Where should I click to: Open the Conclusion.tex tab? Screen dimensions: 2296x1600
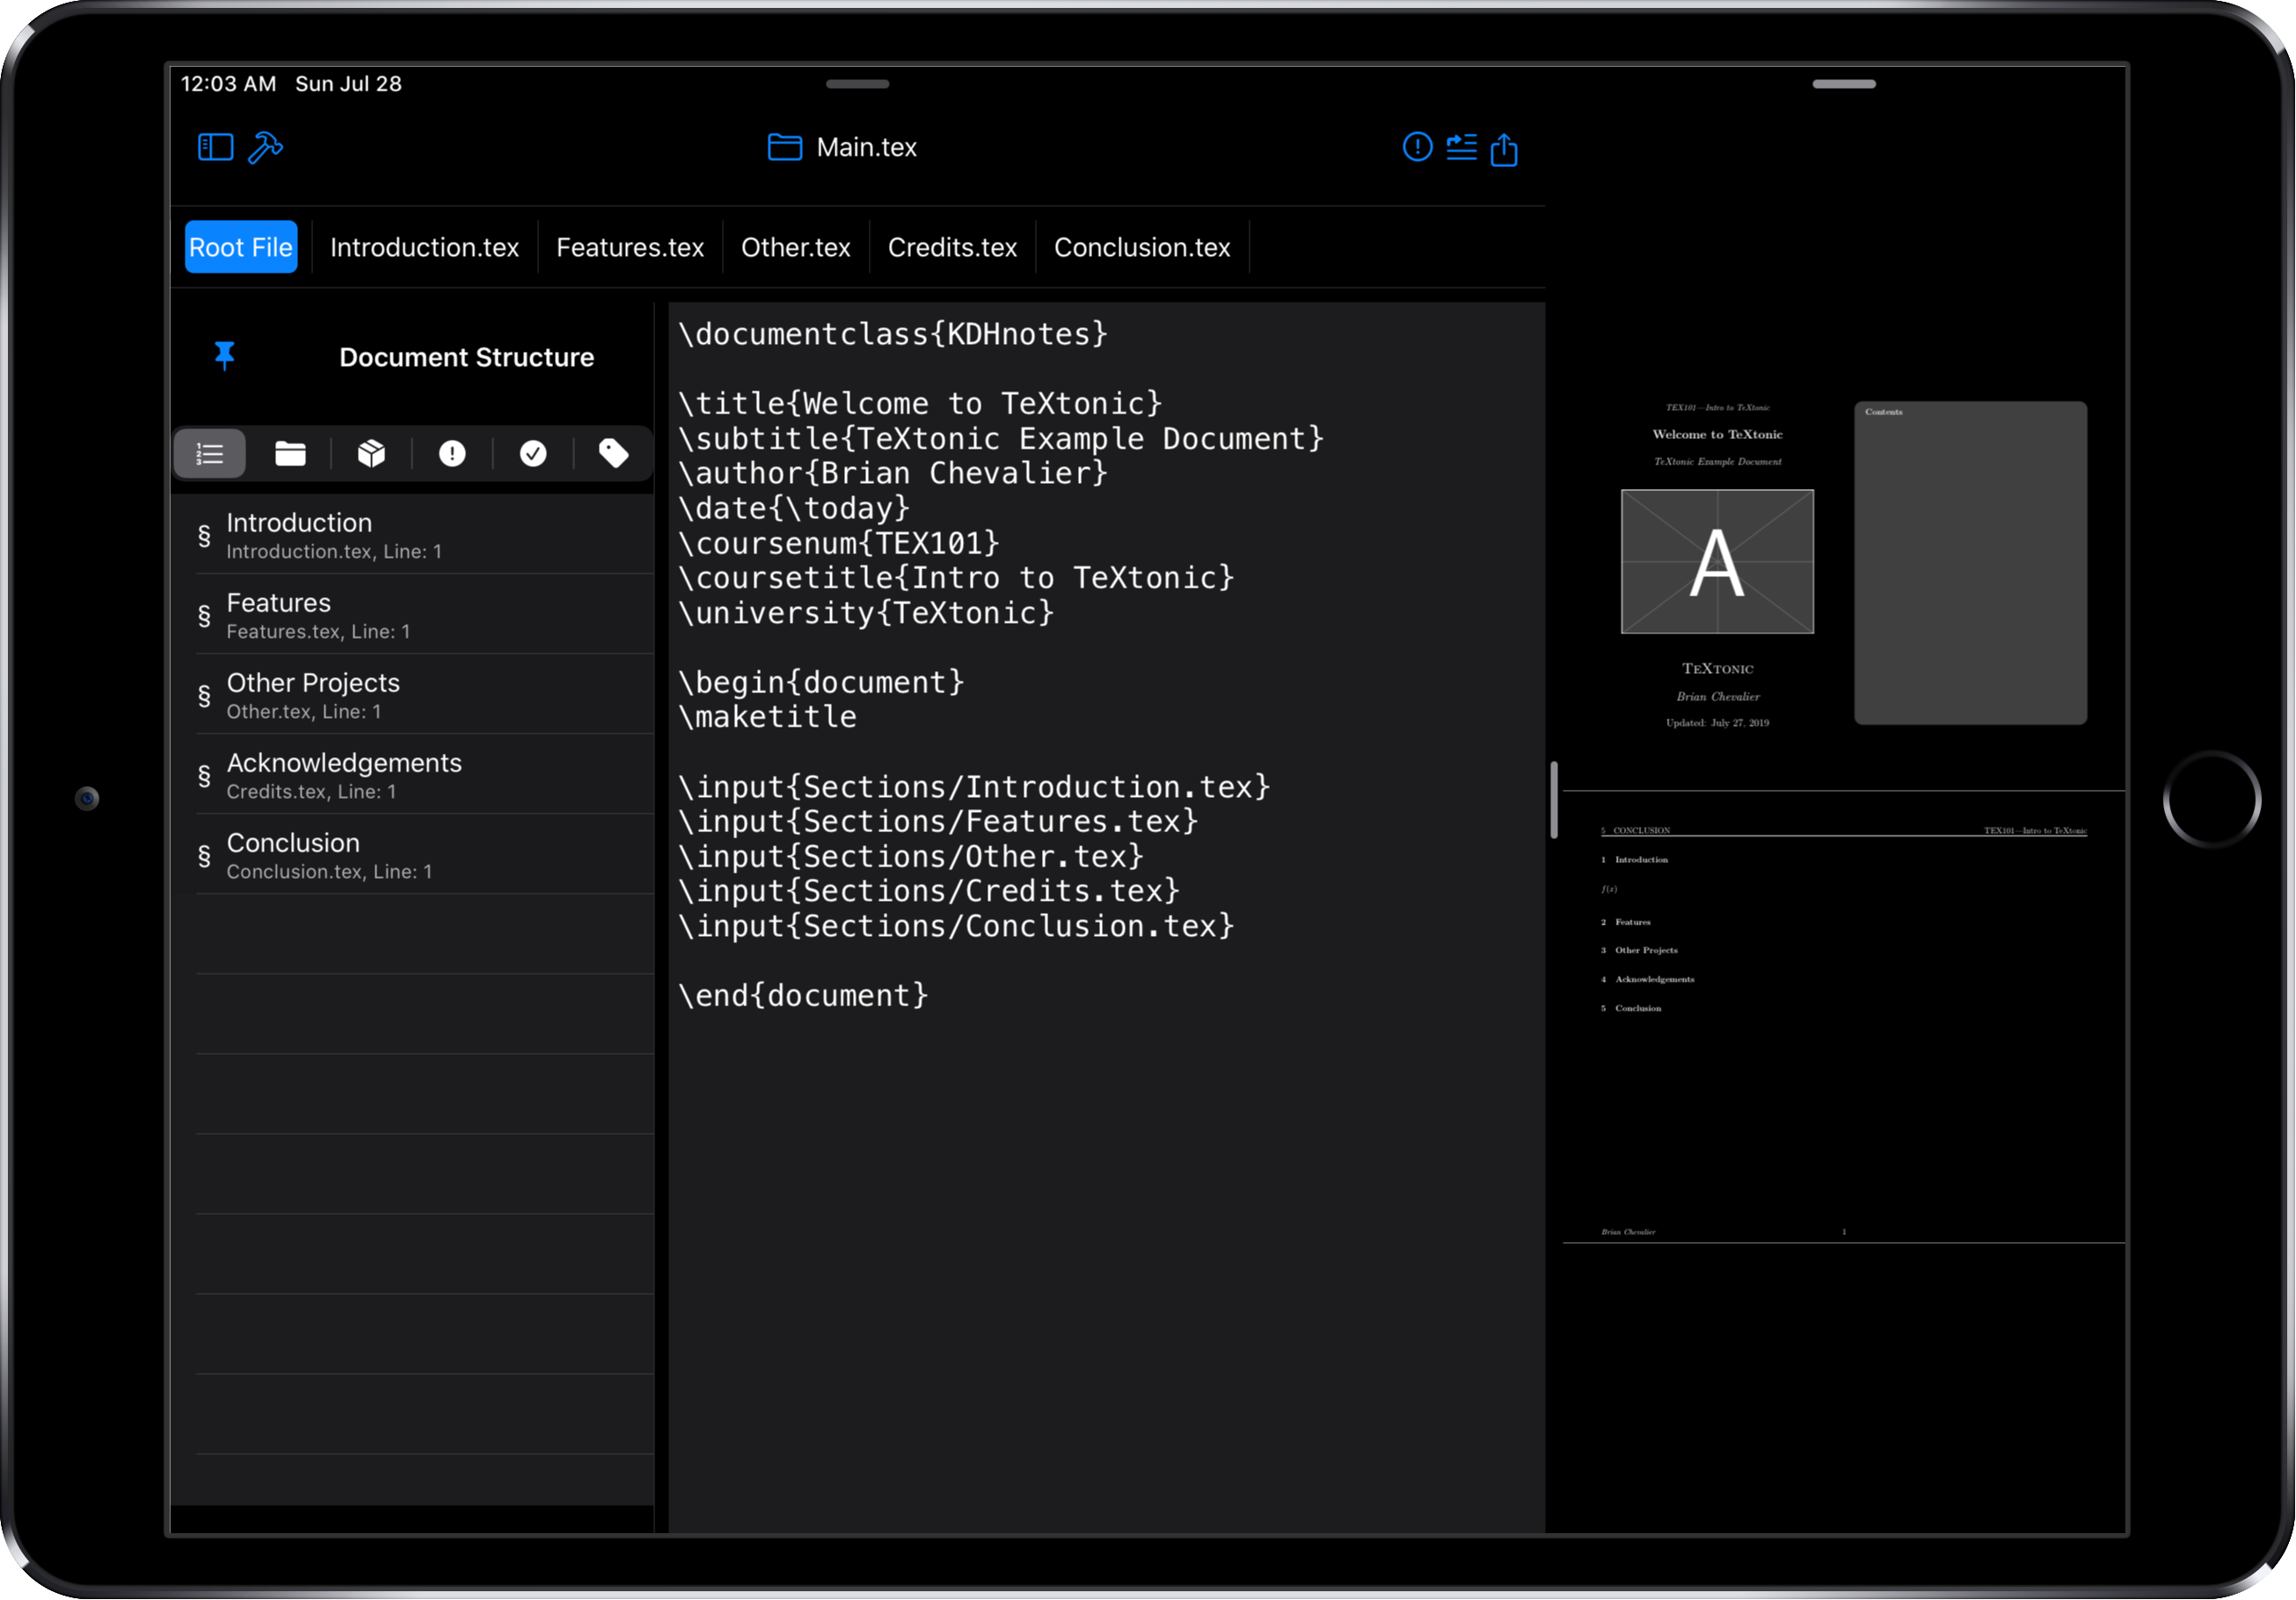point(1142,247)
